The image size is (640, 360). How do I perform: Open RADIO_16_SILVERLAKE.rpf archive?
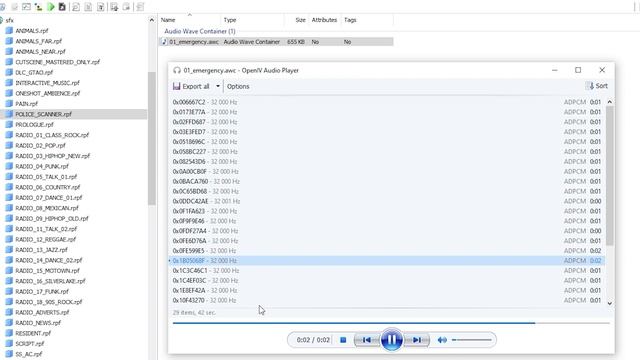[50, 281]
